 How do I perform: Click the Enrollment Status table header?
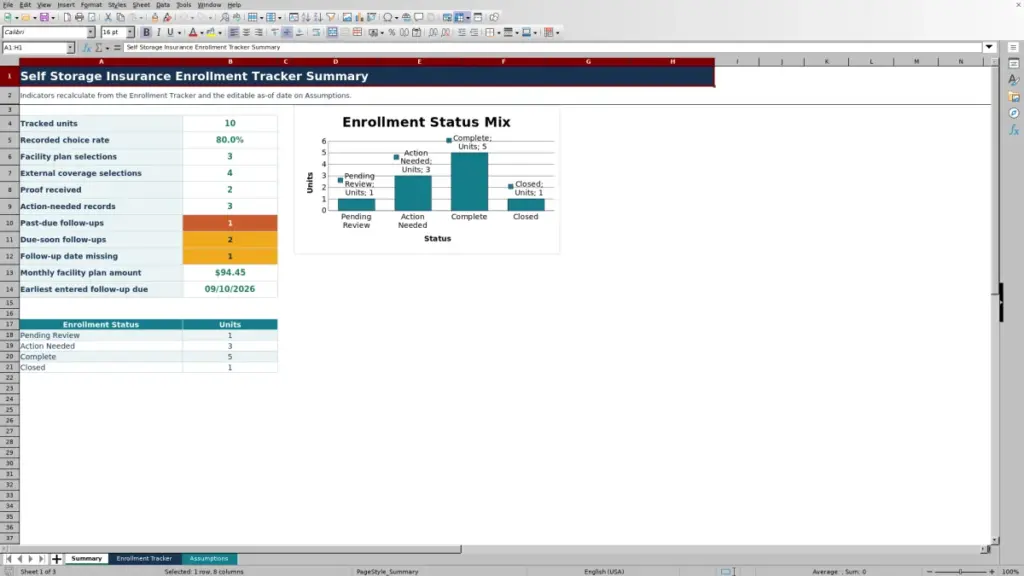tap(101, 325)
